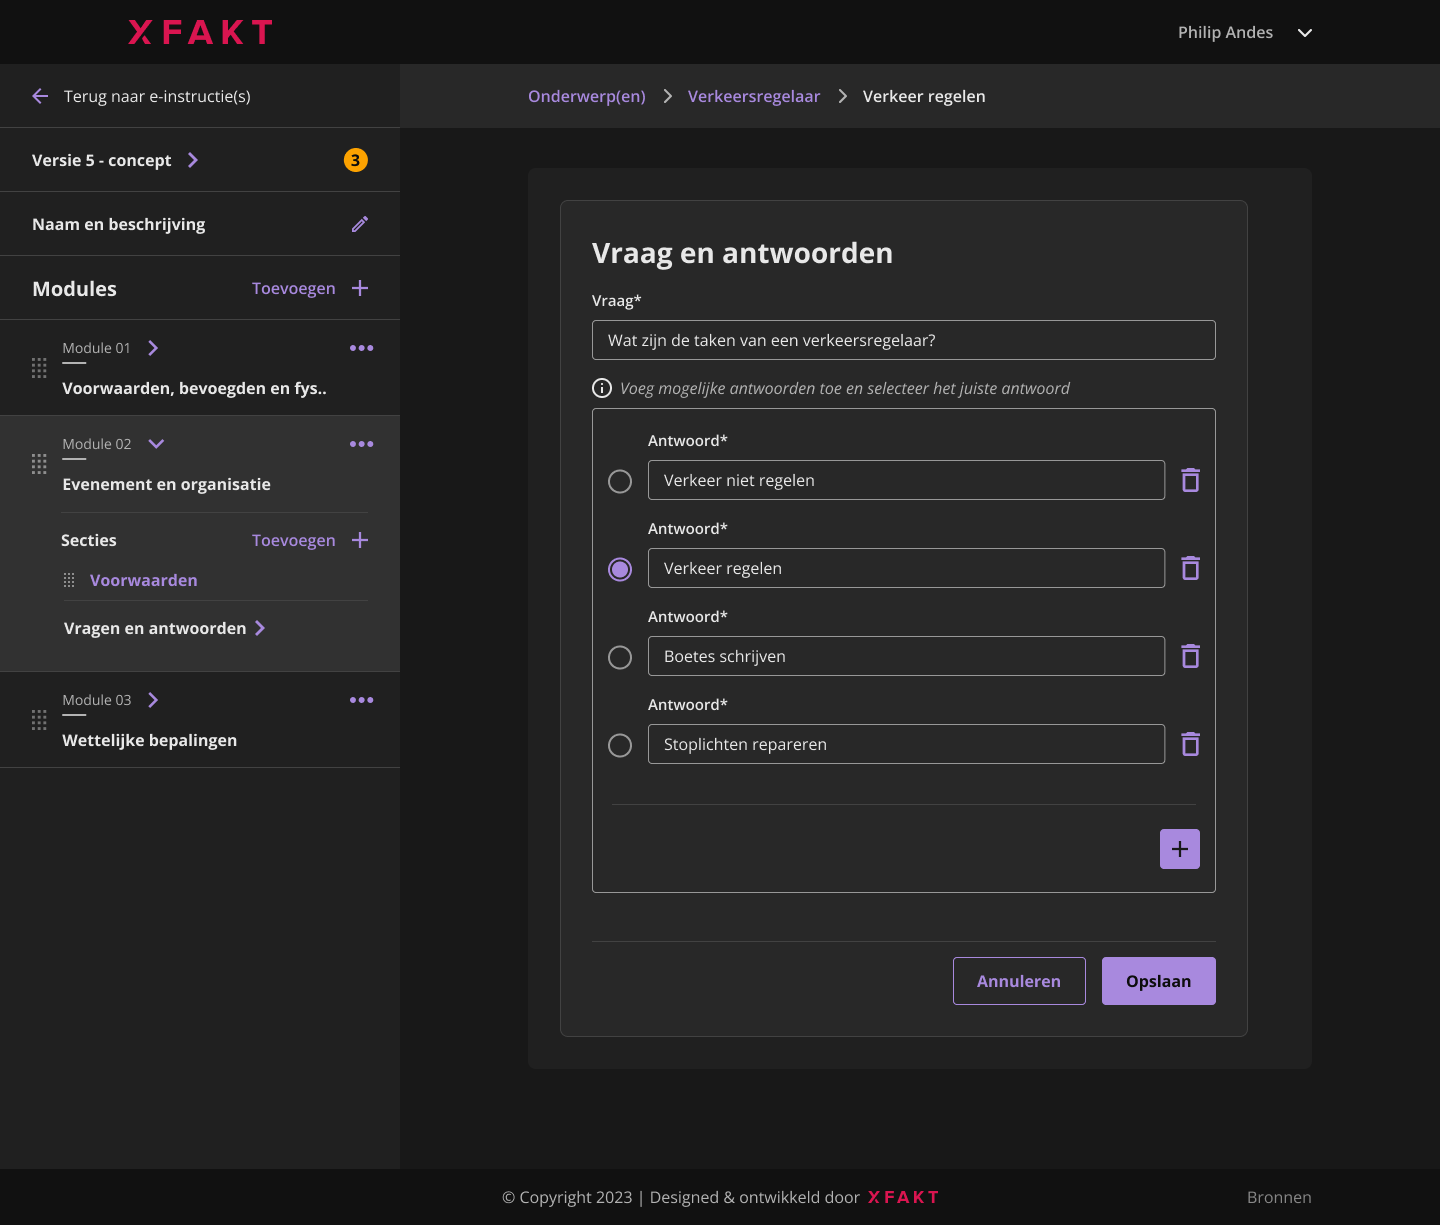This screenshot has height=1225, width=1440.
Task: Delete the answer 'Stoplichten repareren'
Action: 1190,744
